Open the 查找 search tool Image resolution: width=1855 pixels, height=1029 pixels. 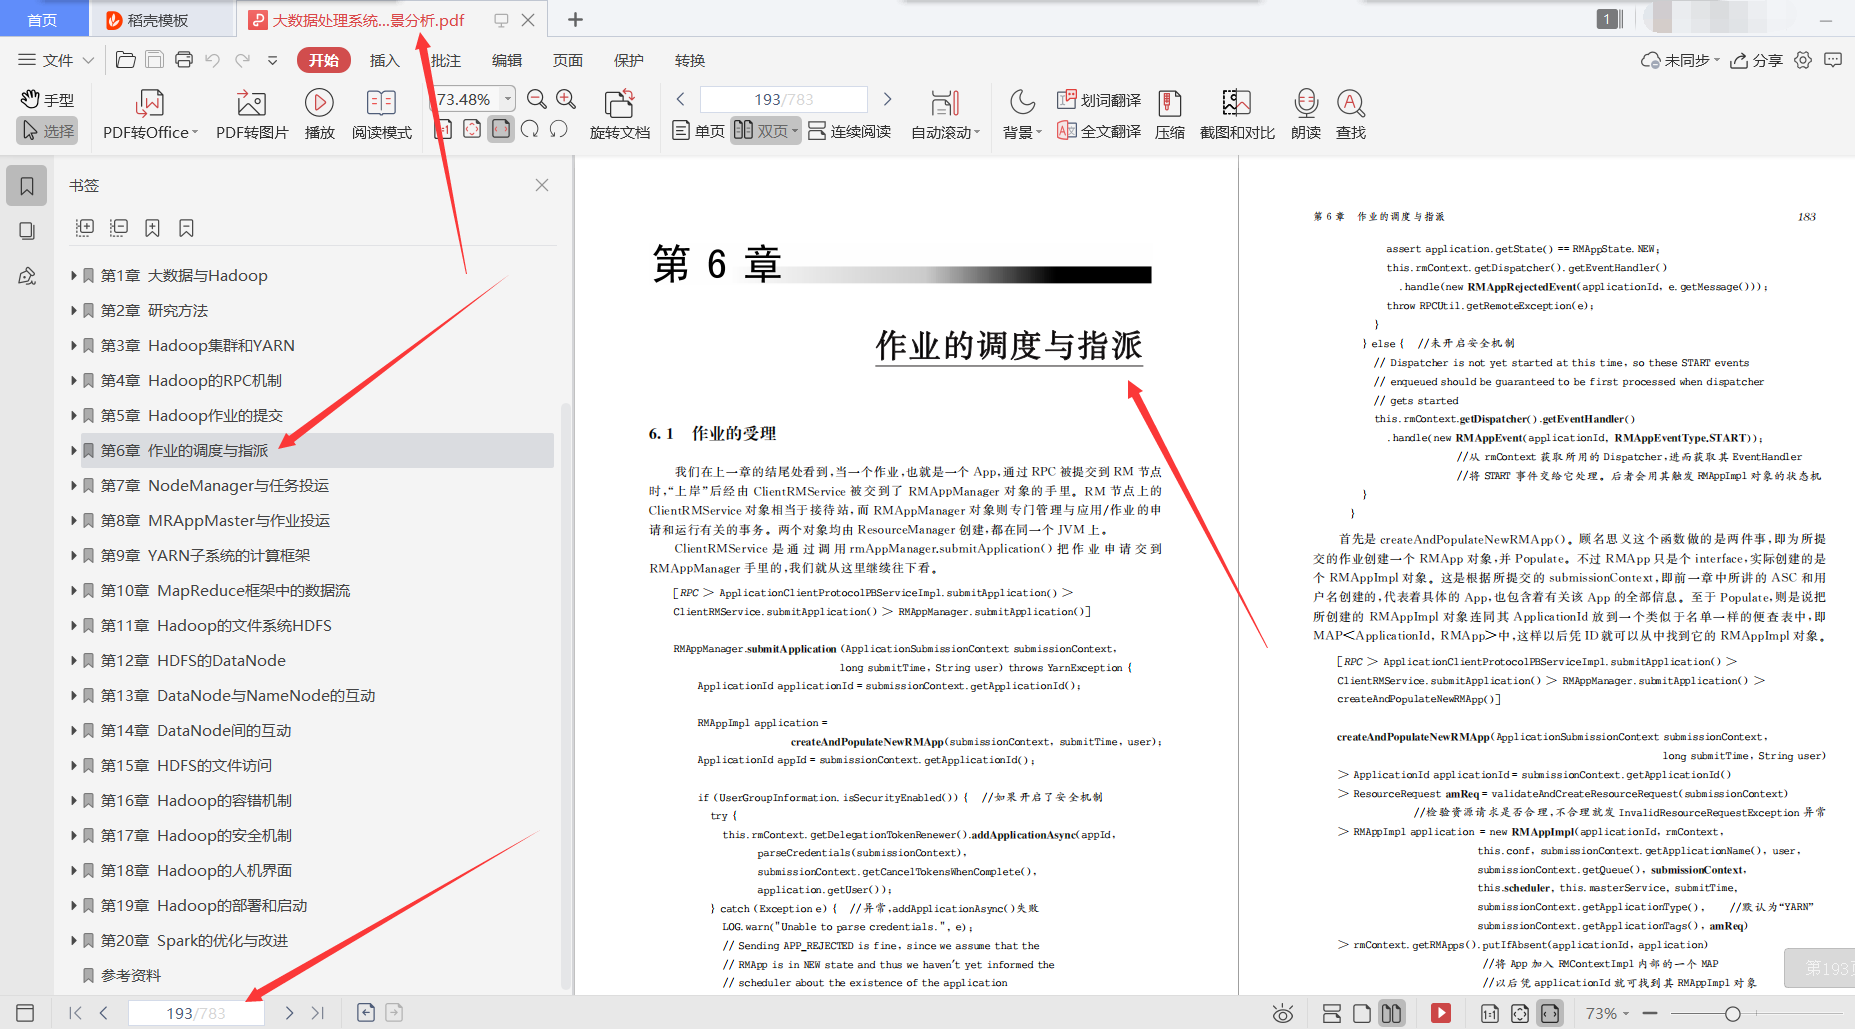[x=1350, y=115]
